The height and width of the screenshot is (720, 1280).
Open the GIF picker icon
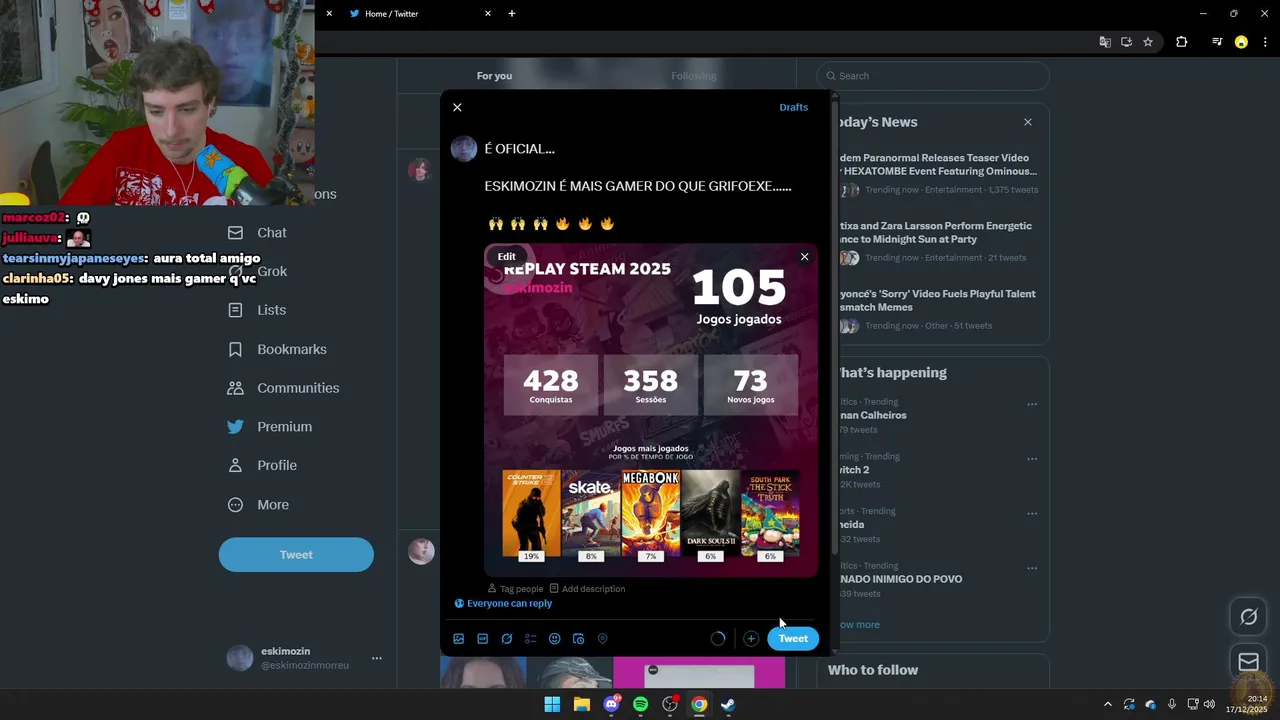[x=483, y=639]
